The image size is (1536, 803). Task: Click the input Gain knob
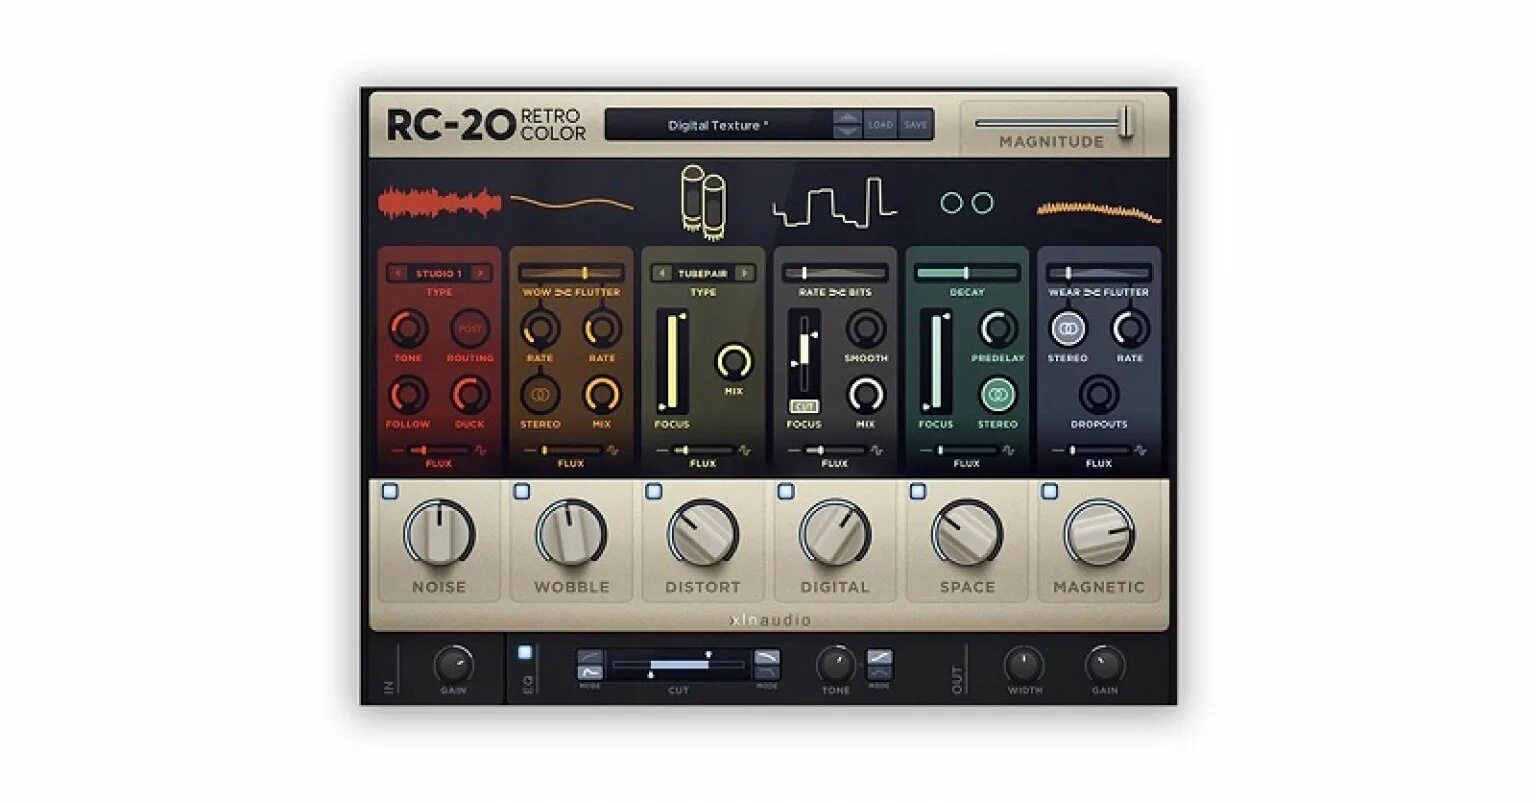pyautogui.click(x=453, y=665)
